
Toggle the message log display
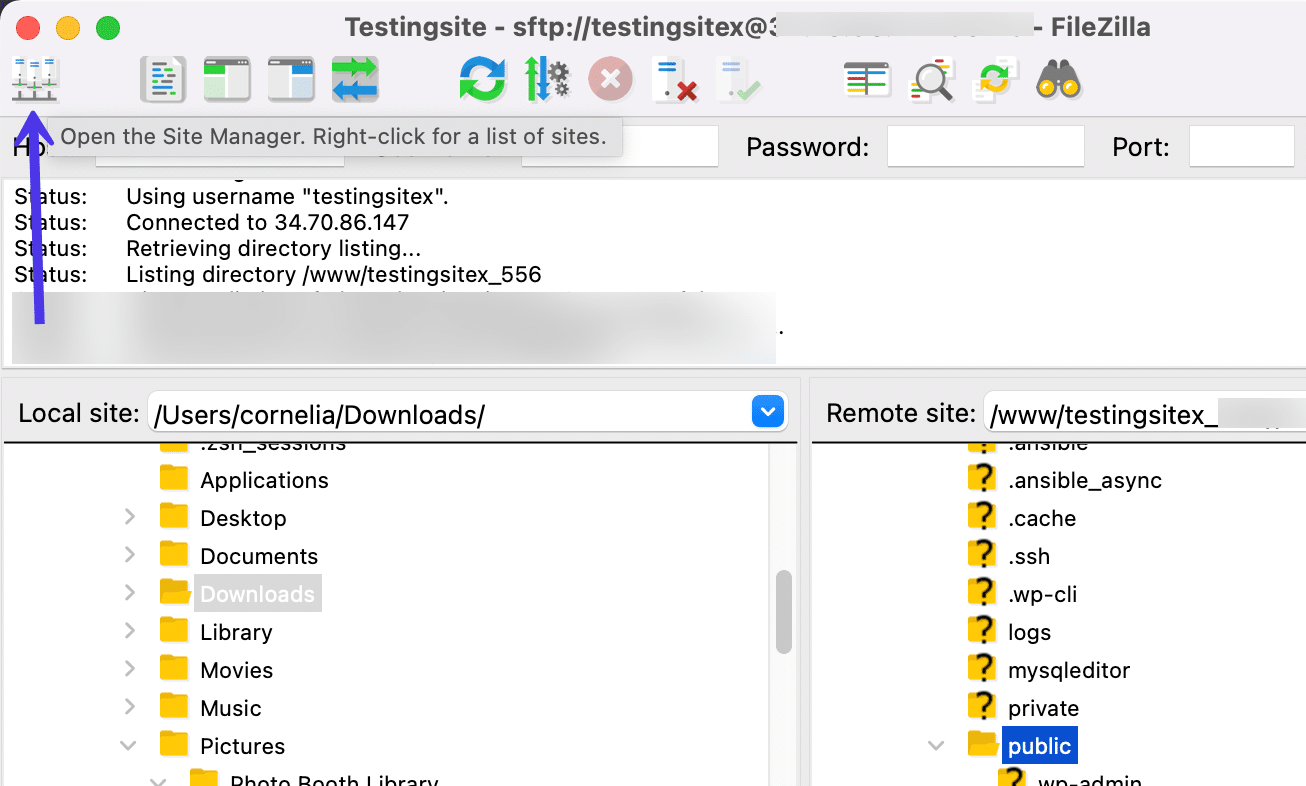163,80
